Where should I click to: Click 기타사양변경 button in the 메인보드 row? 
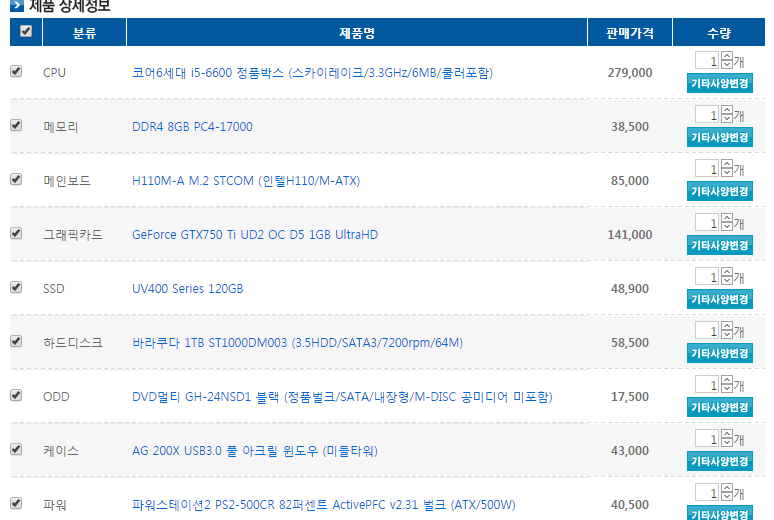point(720,191)
